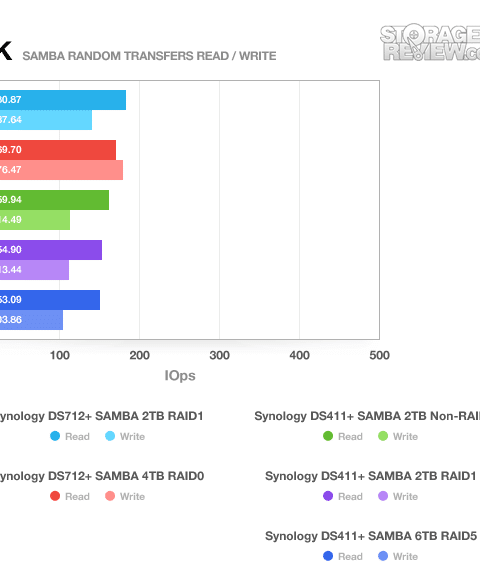Select the purple Read bar ending 4.90

pyautogui.click(x=51, y=250)
